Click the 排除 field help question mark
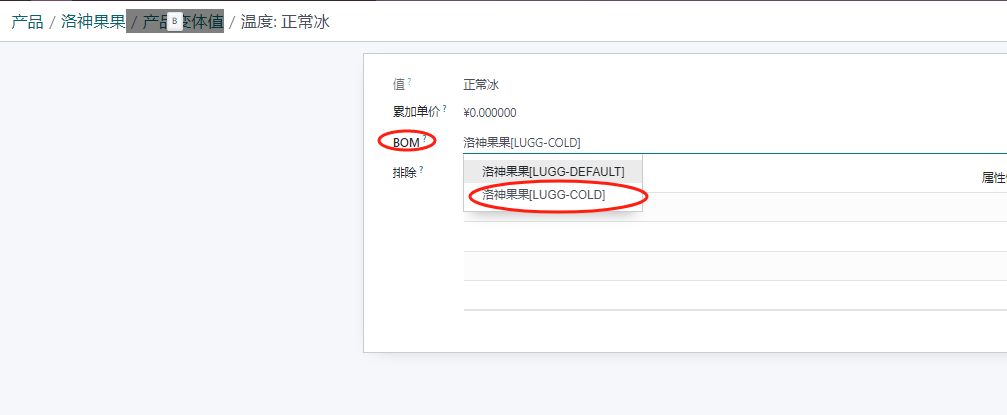This screenshot has width=1007, height=415. point(422,169)
